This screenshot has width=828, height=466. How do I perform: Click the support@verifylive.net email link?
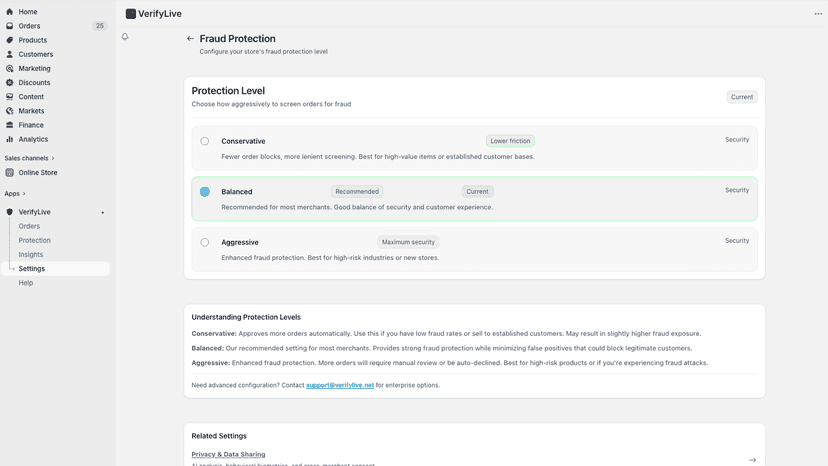click(x=340, y=385)
